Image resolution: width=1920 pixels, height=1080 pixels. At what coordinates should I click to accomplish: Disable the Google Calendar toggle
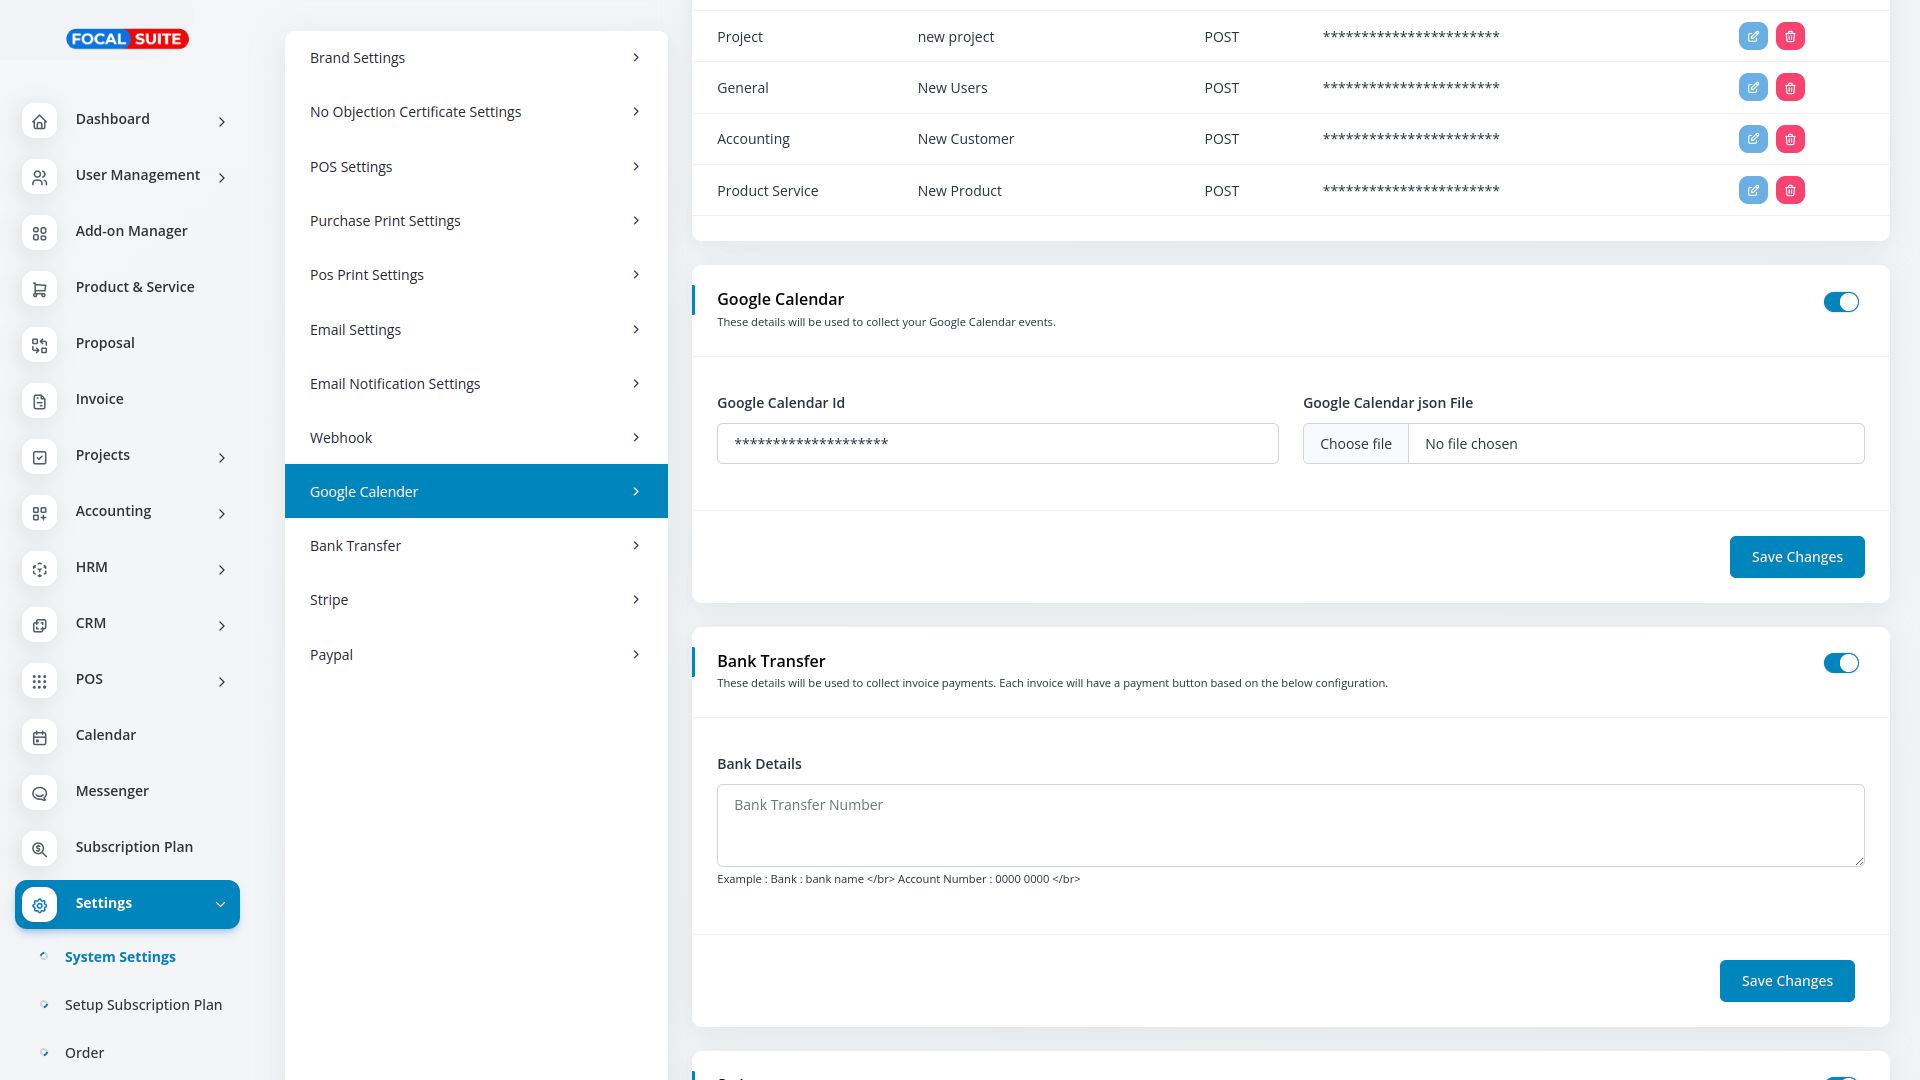click(x=1840, y=302)
